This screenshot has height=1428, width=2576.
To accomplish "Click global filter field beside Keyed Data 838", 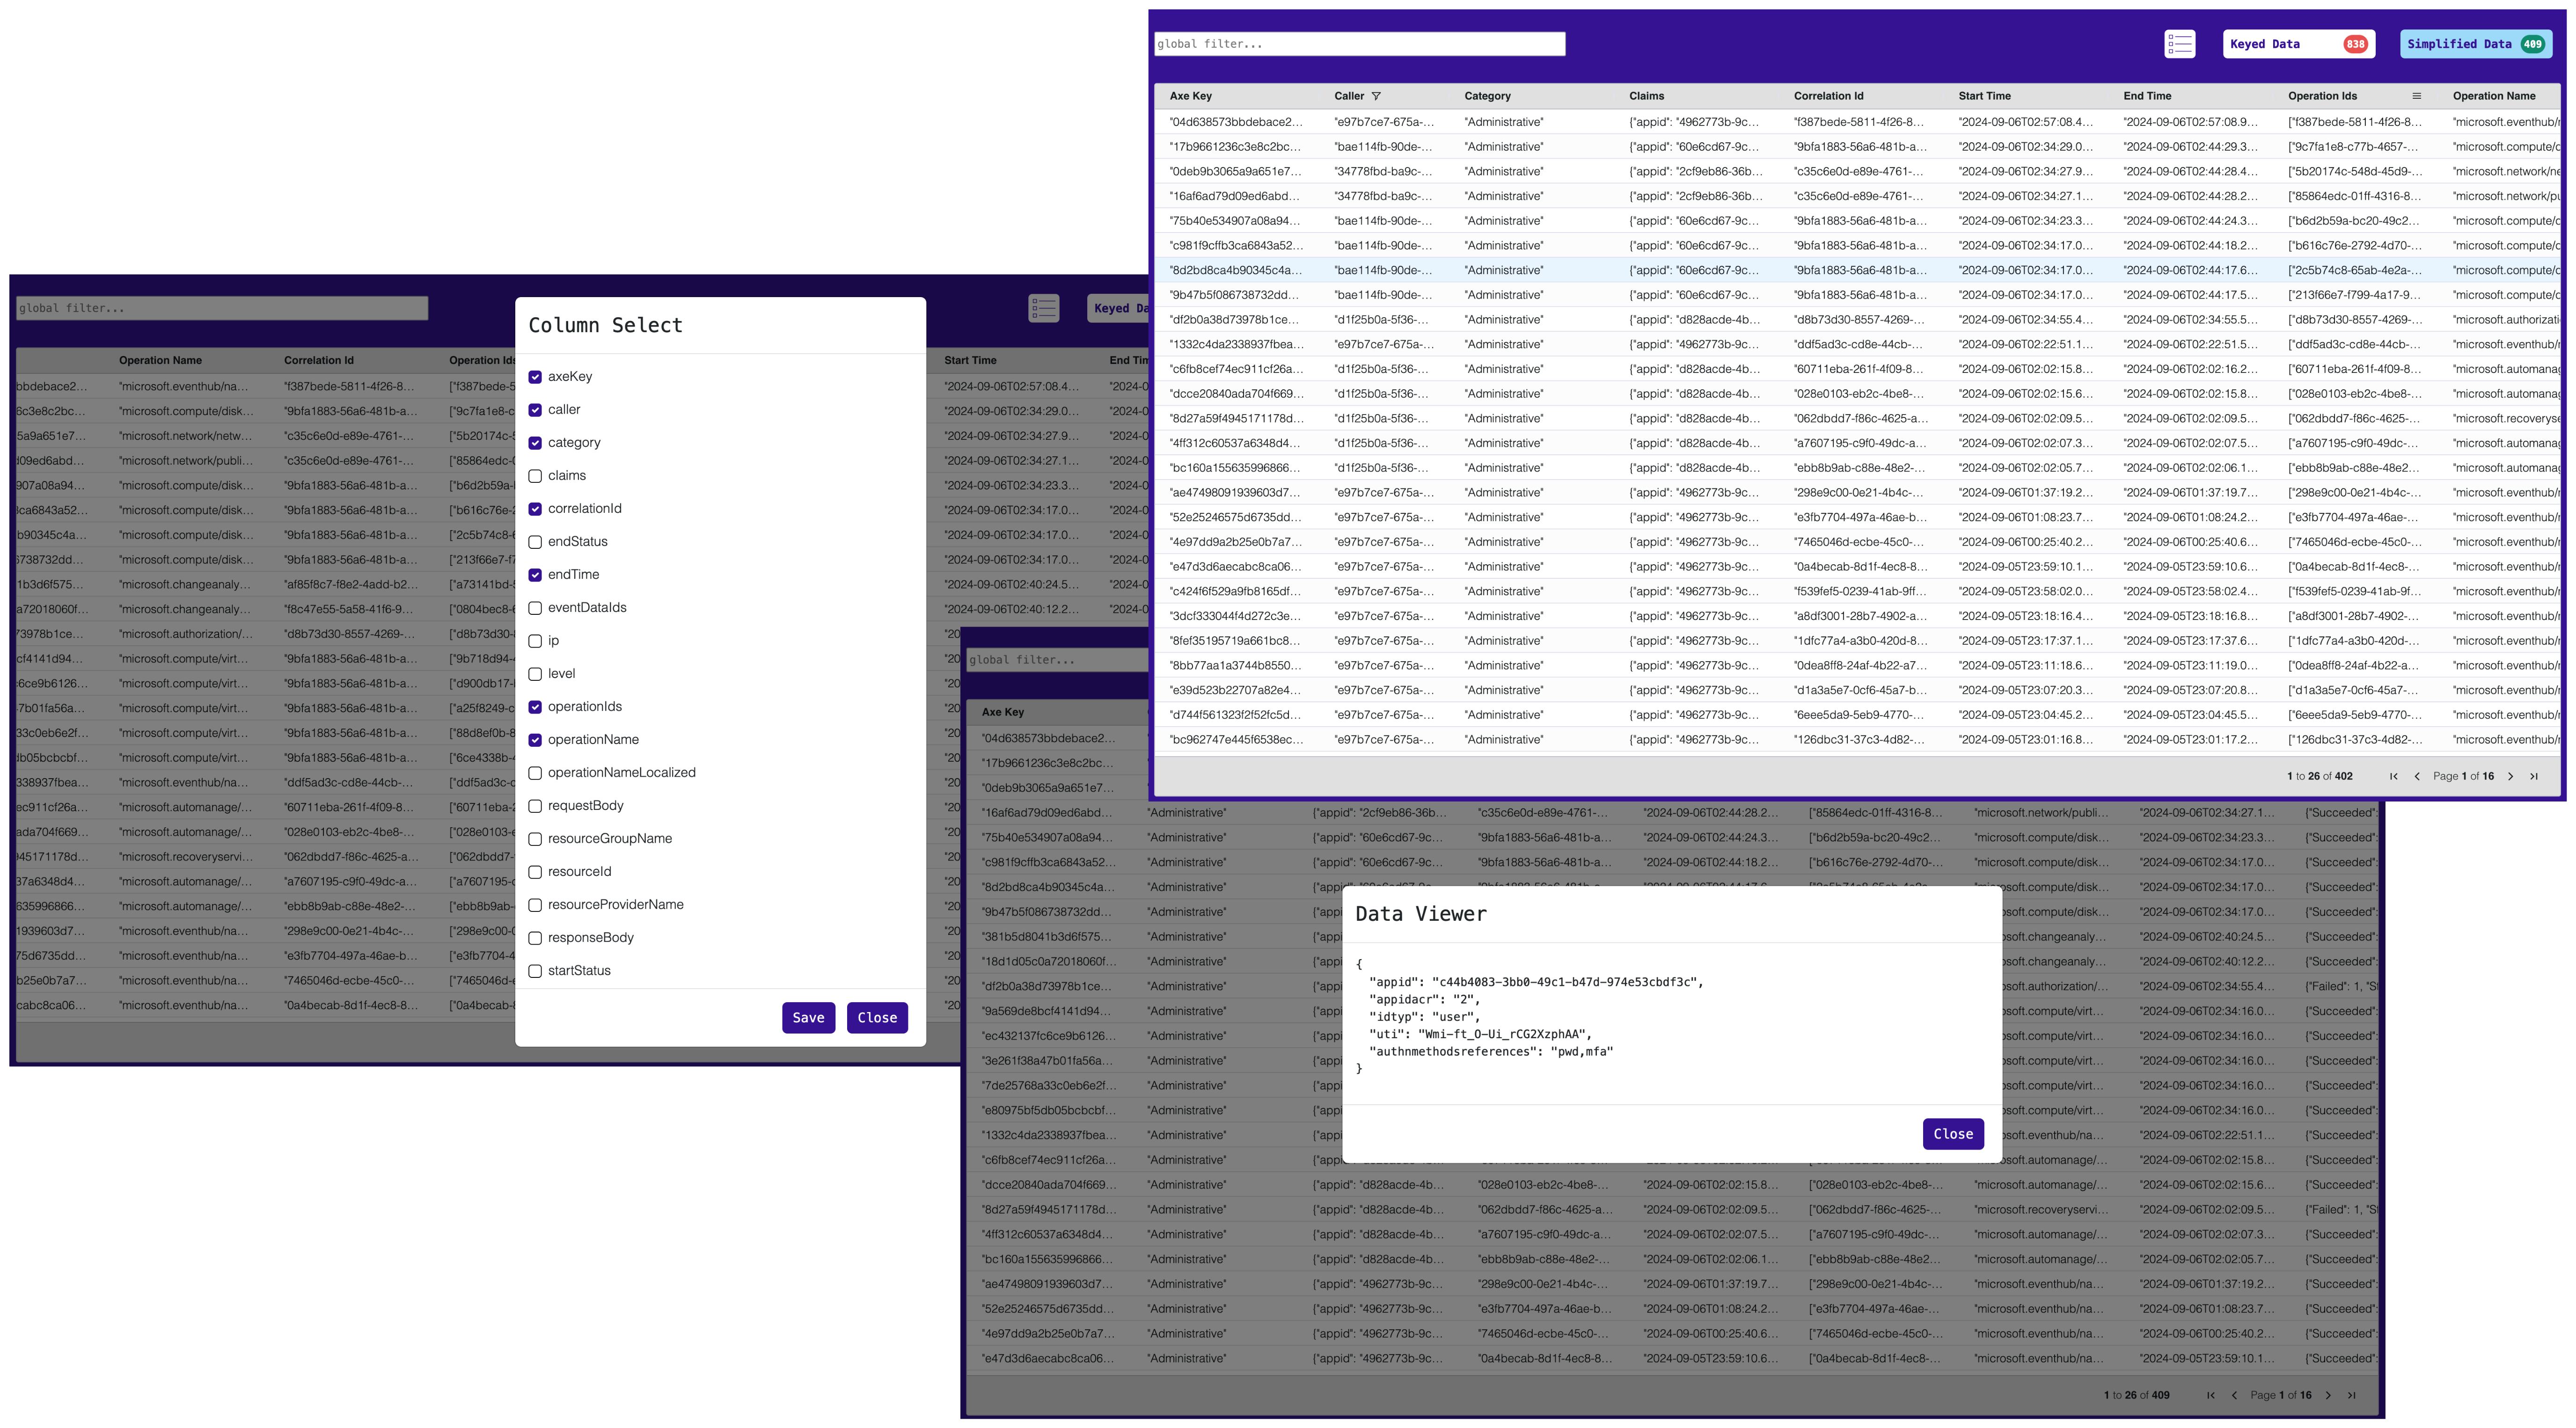I will click(1359, 44).
